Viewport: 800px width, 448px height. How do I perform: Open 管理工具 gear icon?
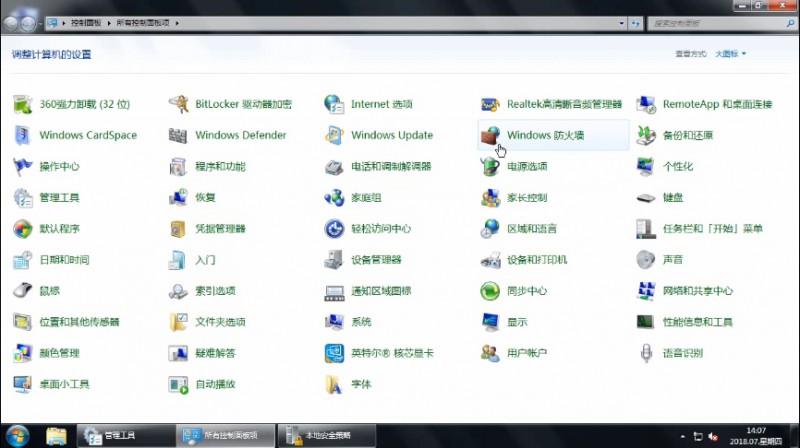[22, 197]
